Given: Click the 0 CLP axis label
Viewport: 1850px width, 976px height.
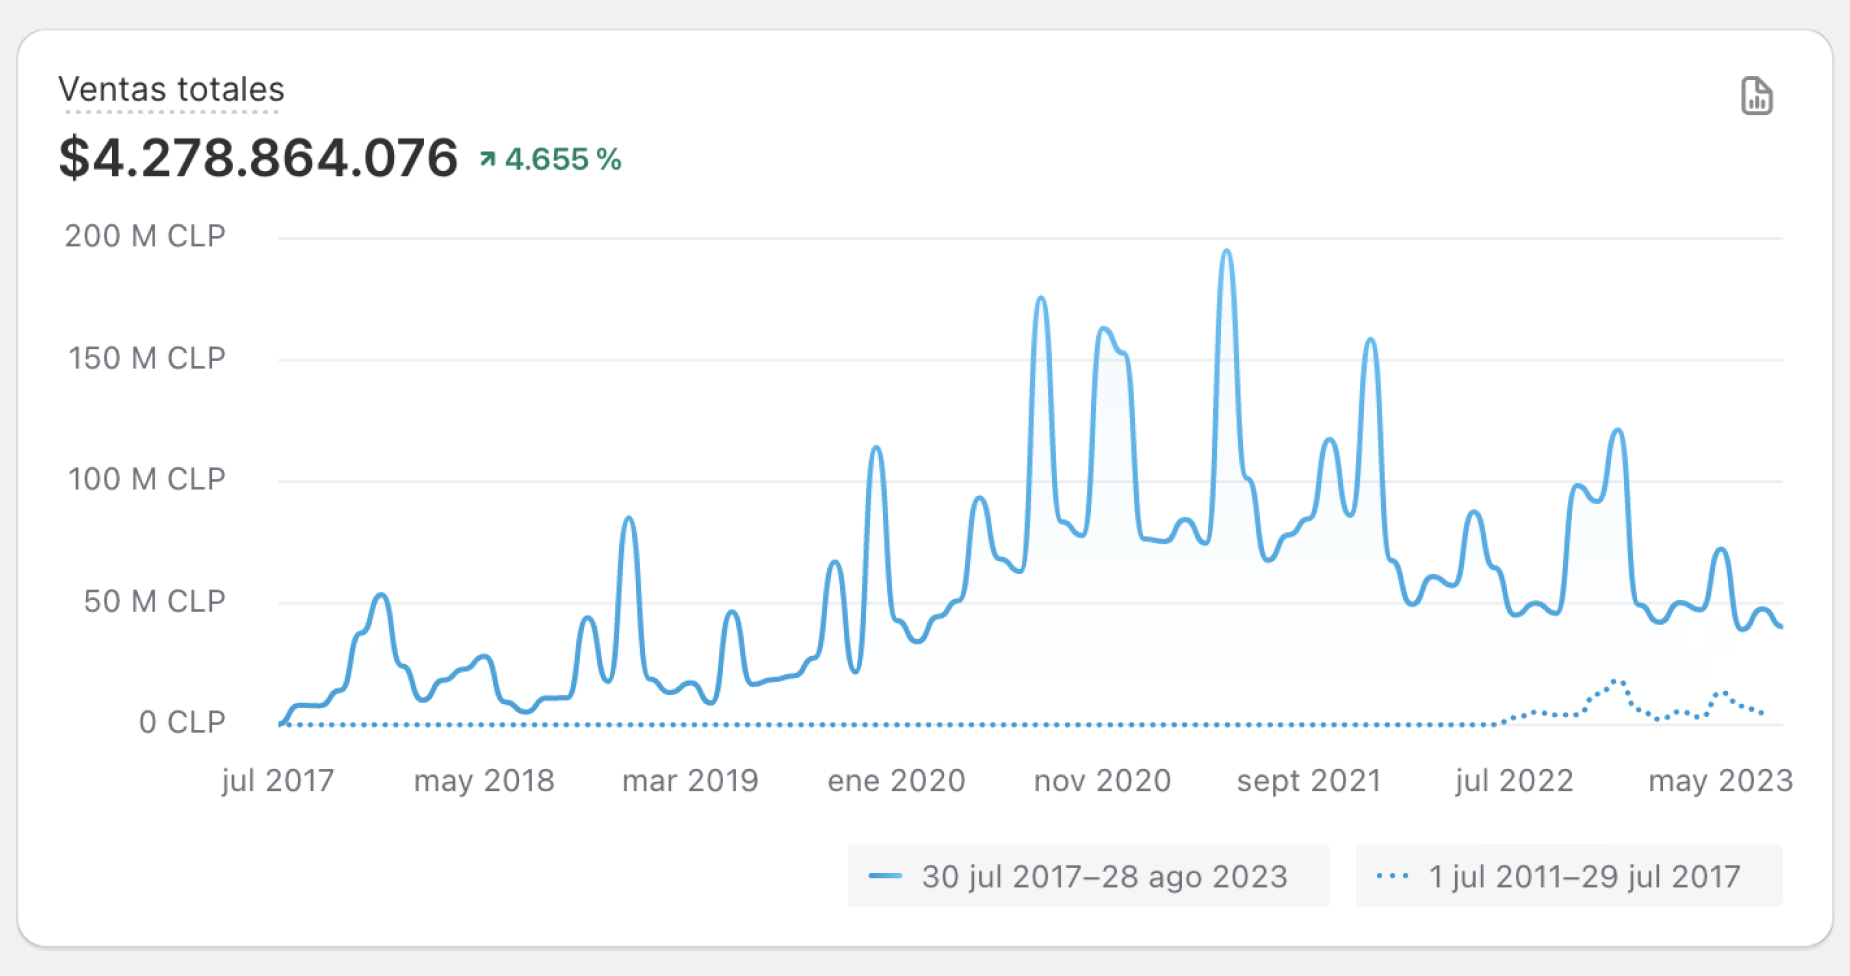Looking at the screenshot, I should [x=182, y=722].
